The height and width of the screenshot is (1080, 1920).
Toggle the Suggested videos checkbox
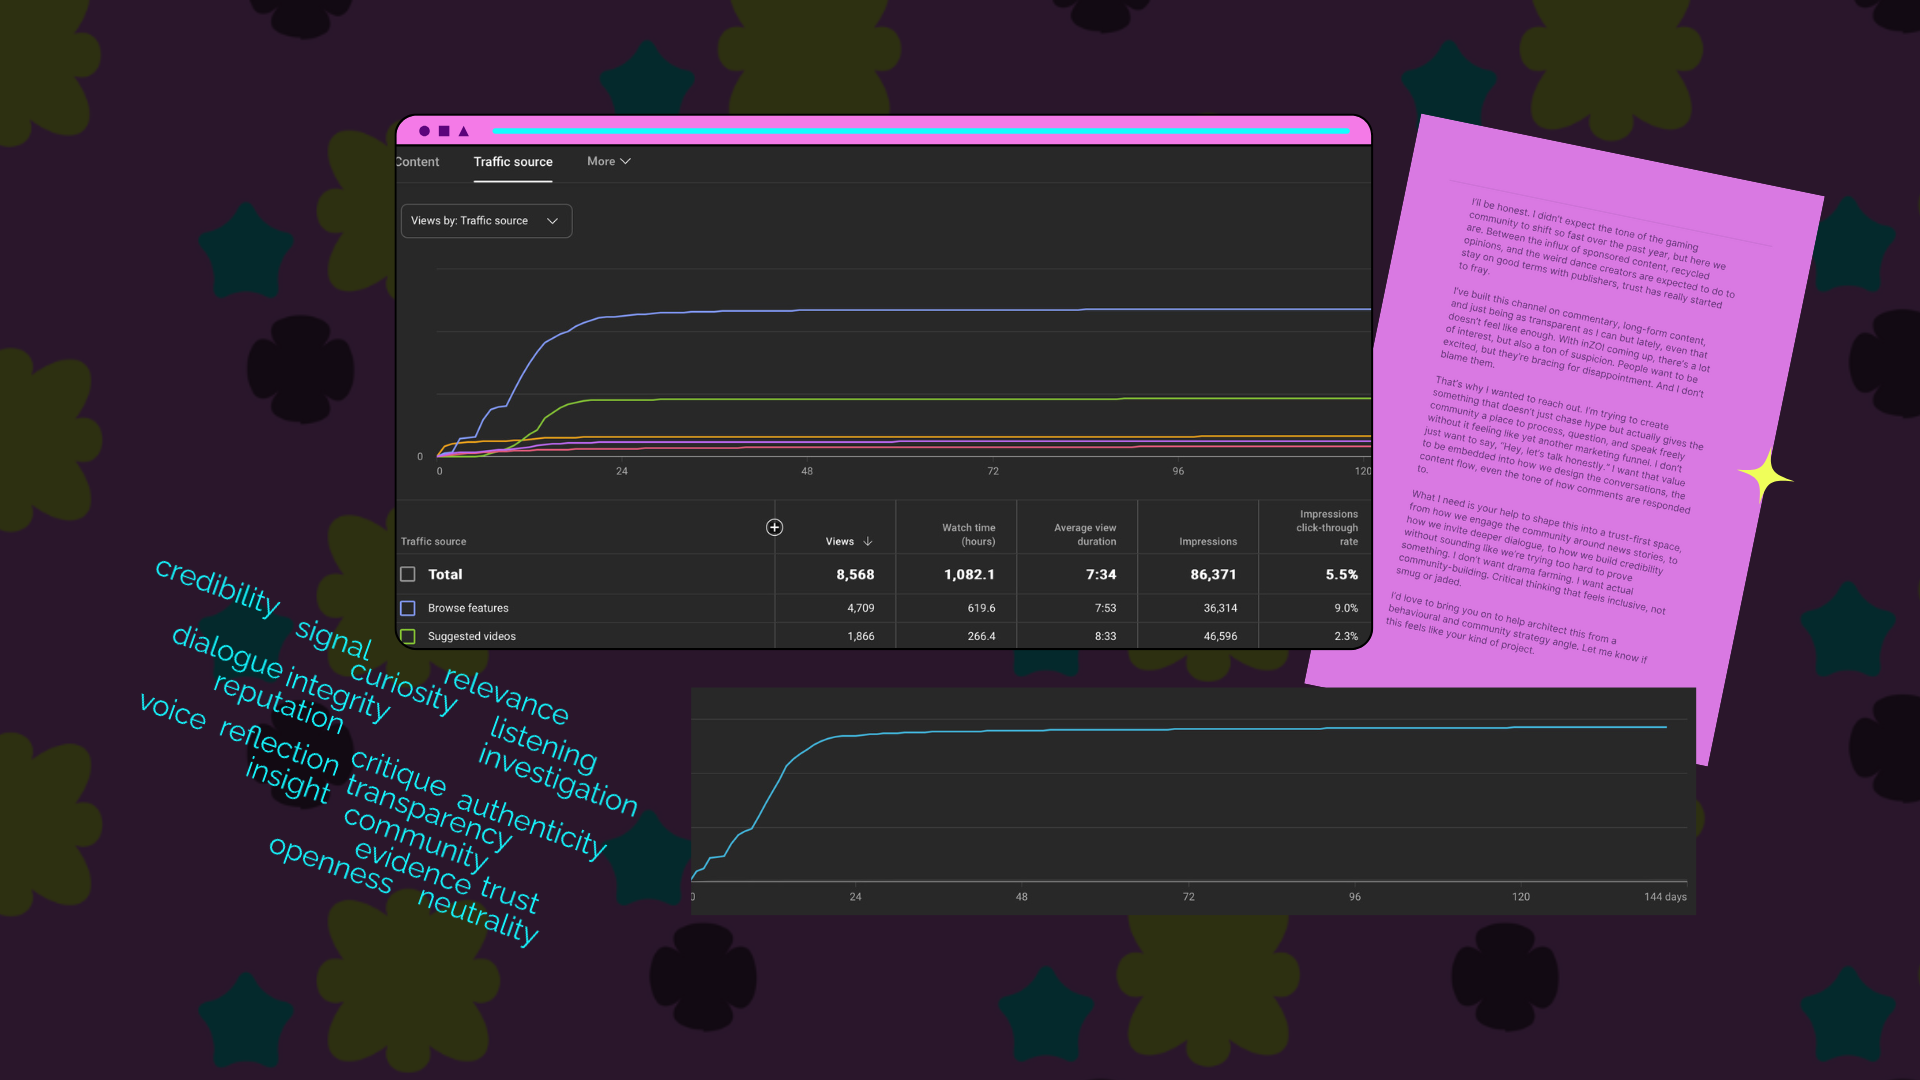point(408,636)
